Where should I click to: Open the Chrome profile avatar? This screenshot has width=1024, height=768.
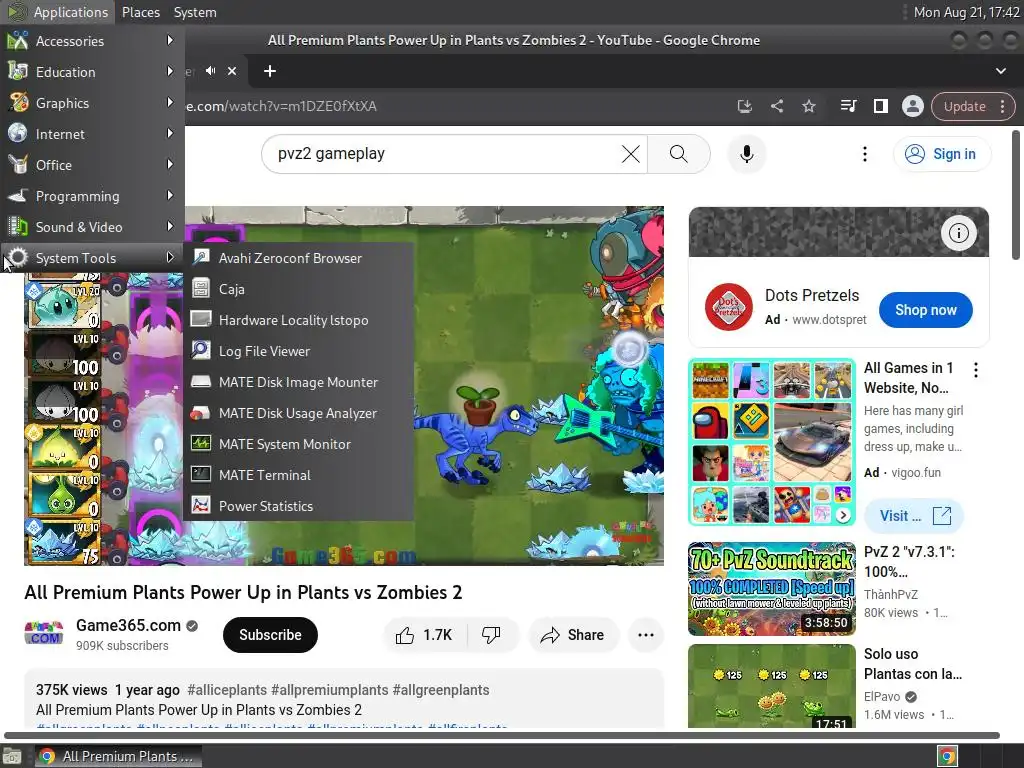pyautogui.click(x=912, y=106)
